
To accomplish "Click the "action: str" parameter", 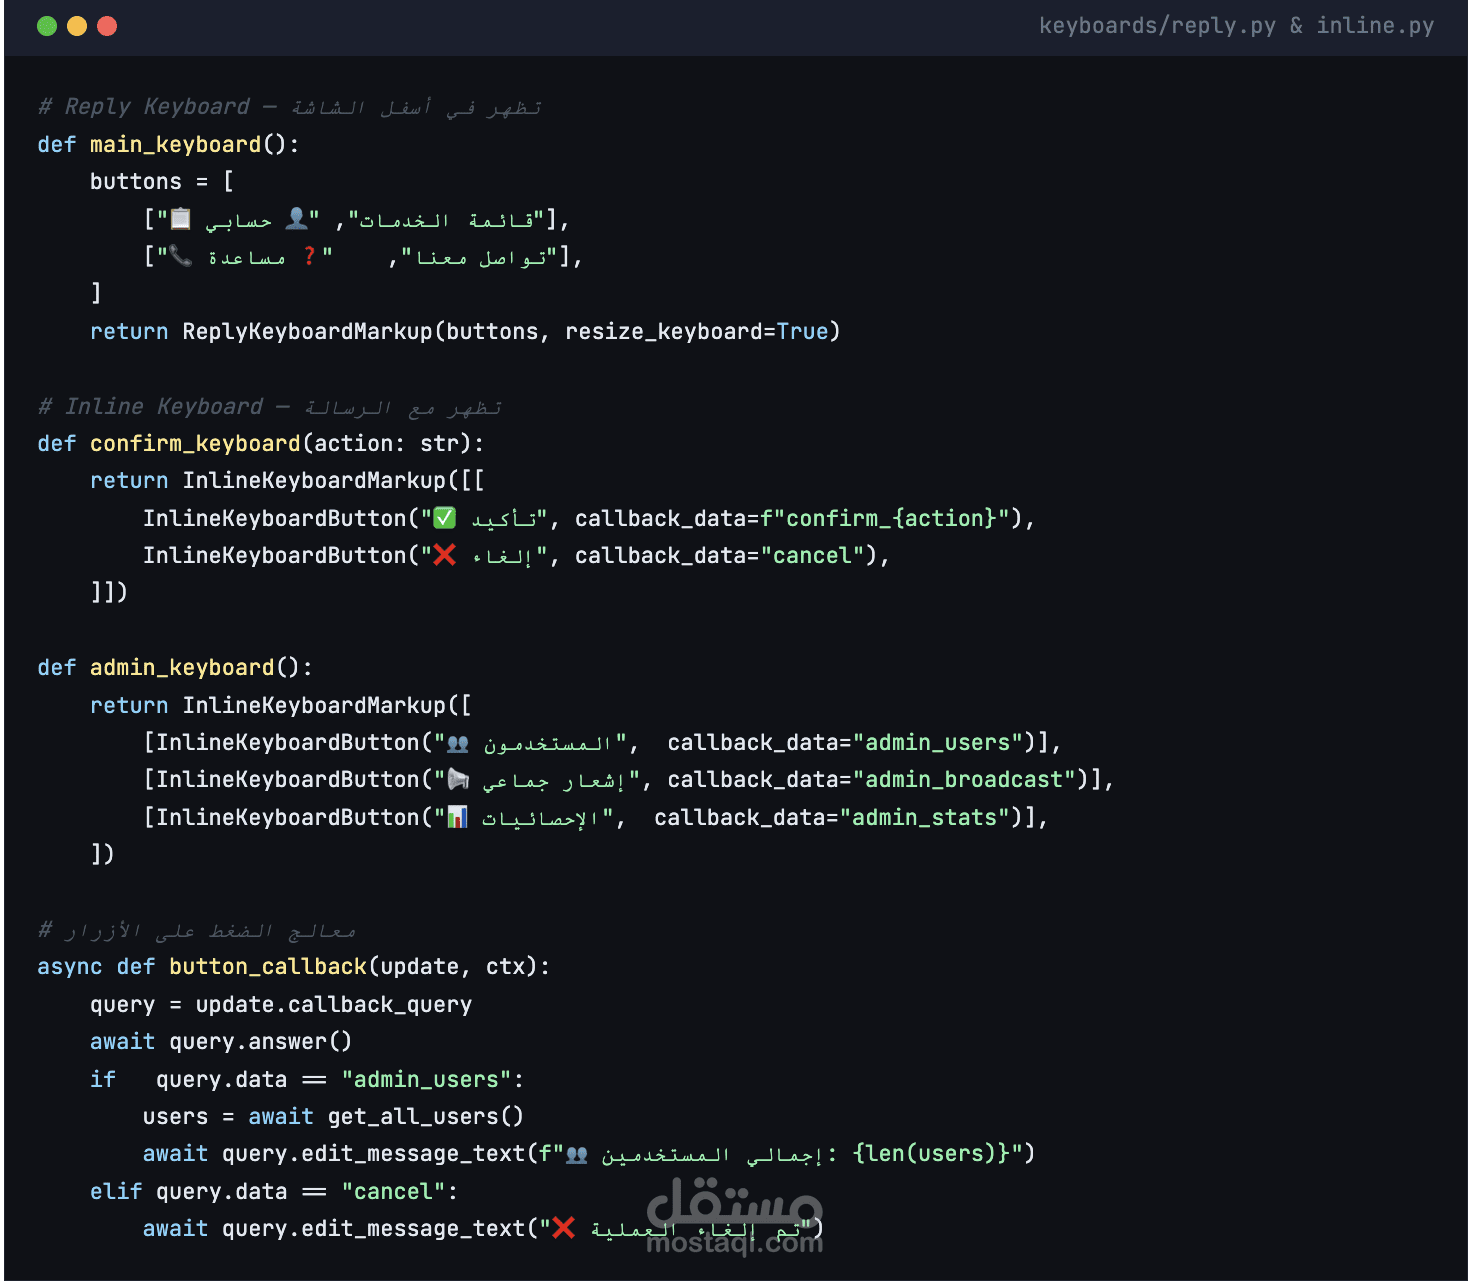I will [x=386, y=444].
